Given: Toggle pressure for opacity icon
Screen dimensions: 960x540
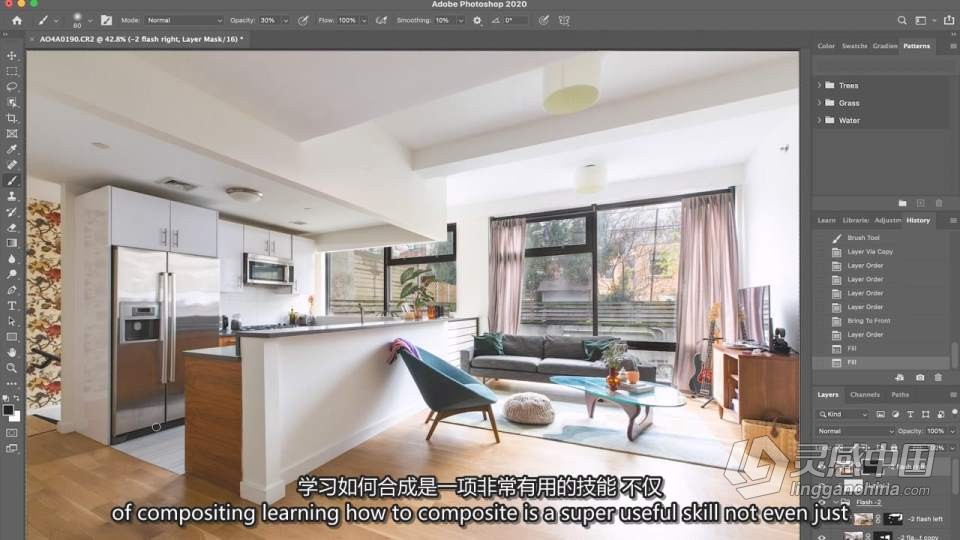Looking at the screenshot, I should point(303,20).
